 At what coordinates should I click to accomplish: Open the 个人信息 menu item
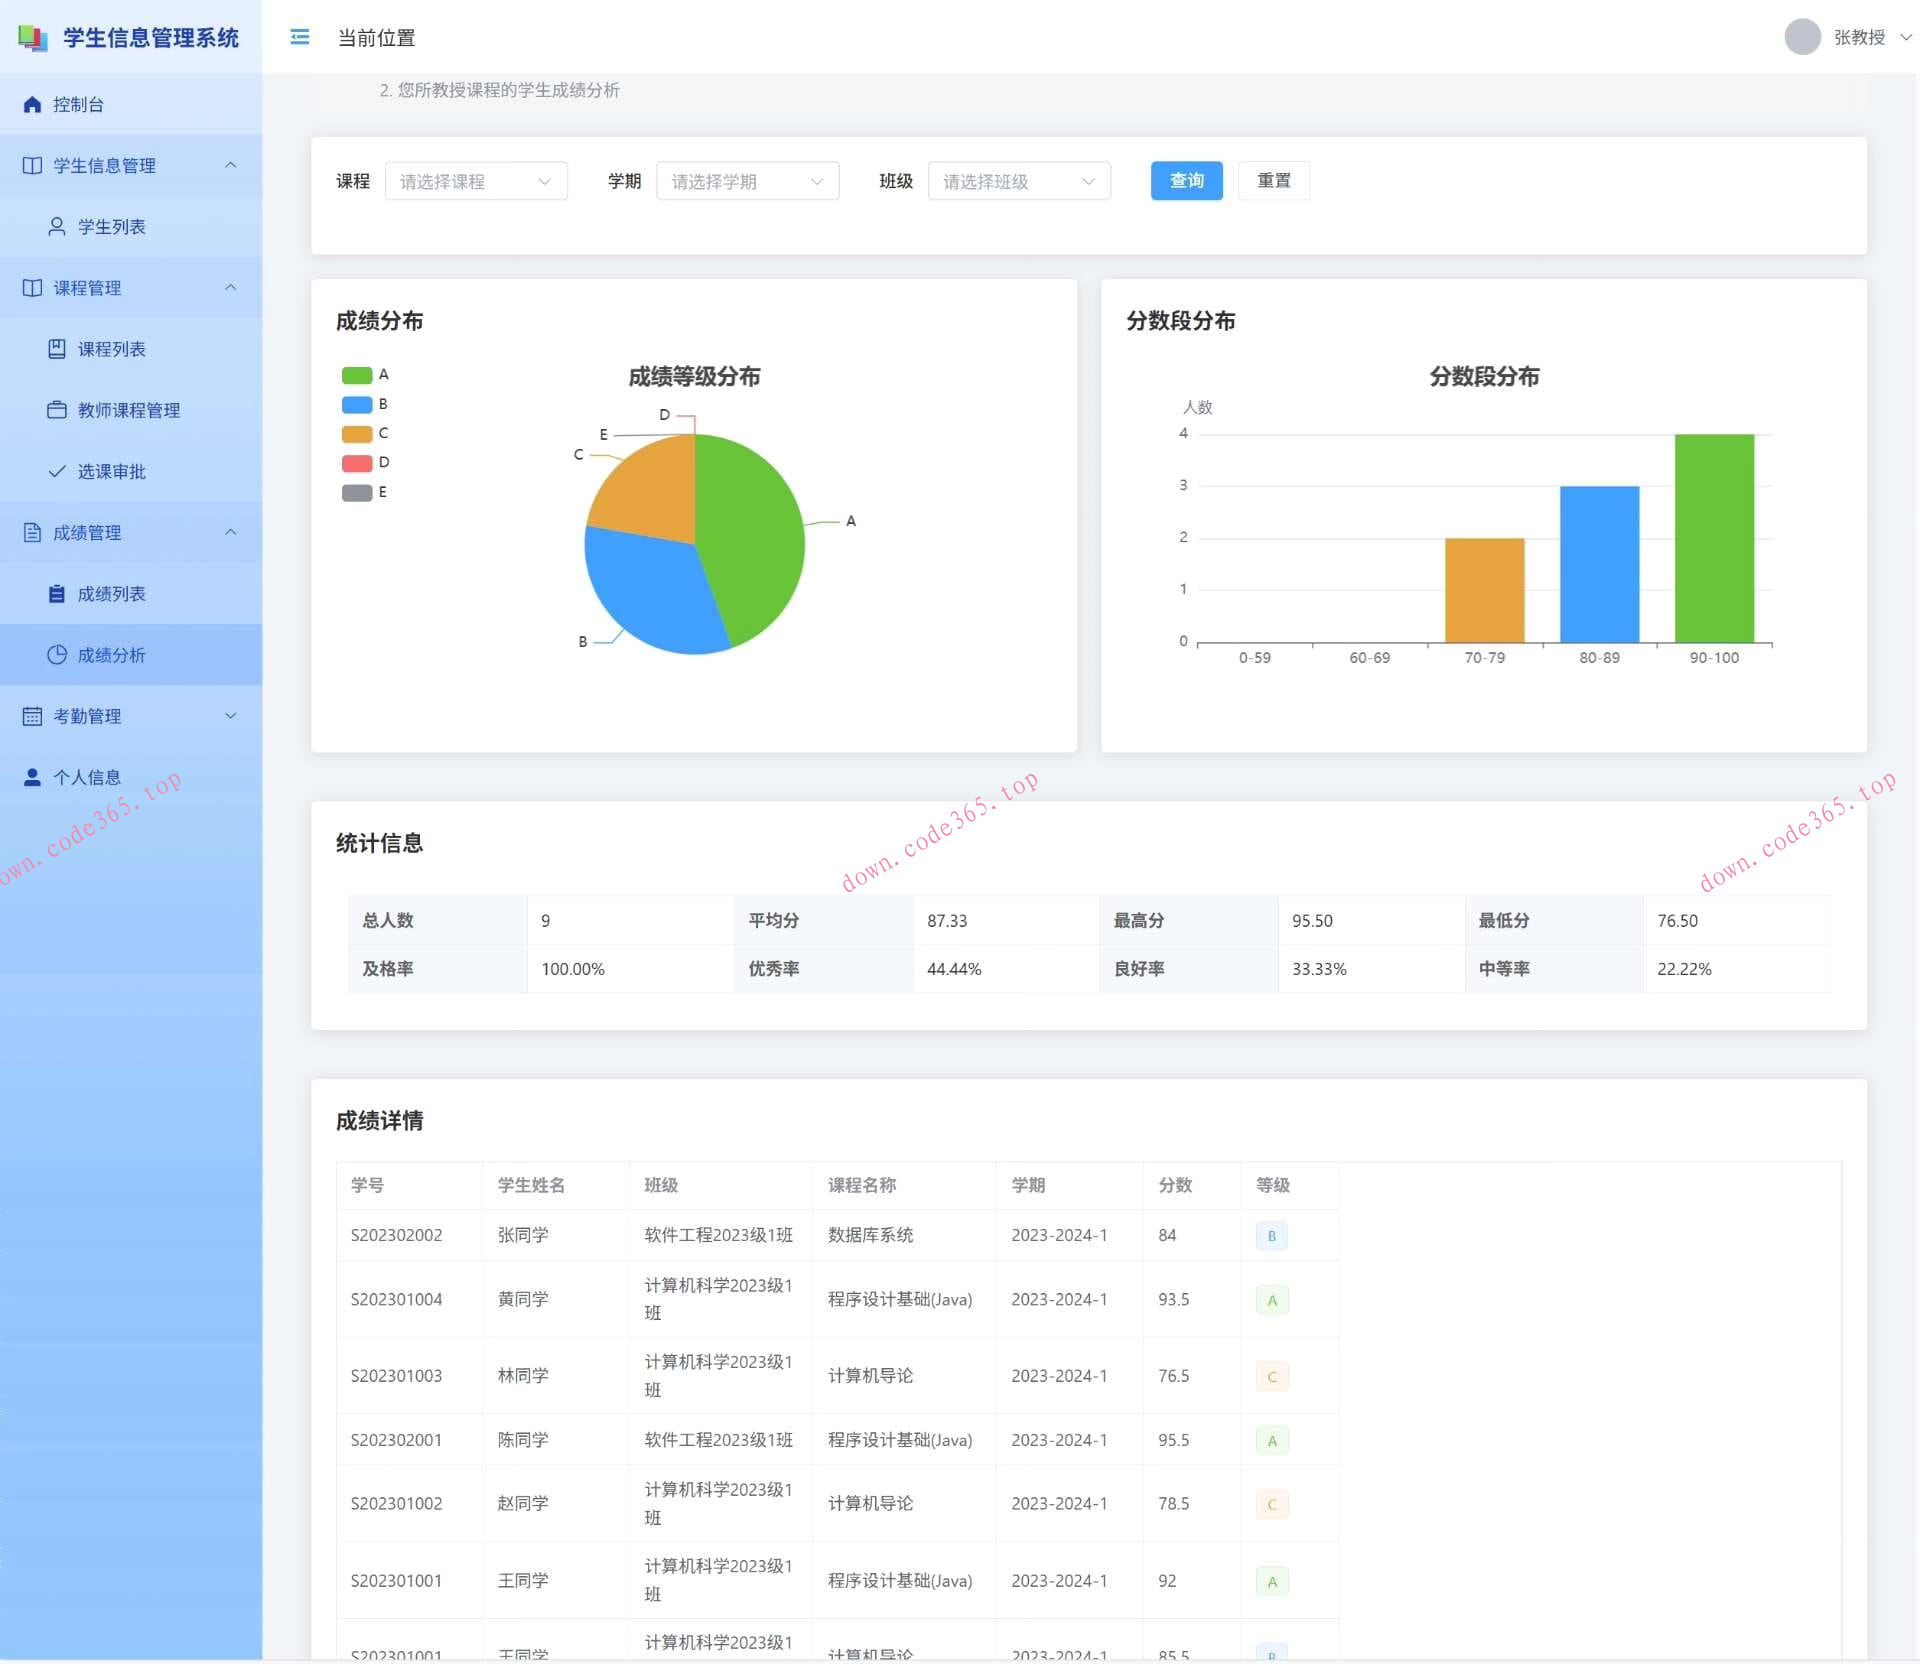coord(87,777)
